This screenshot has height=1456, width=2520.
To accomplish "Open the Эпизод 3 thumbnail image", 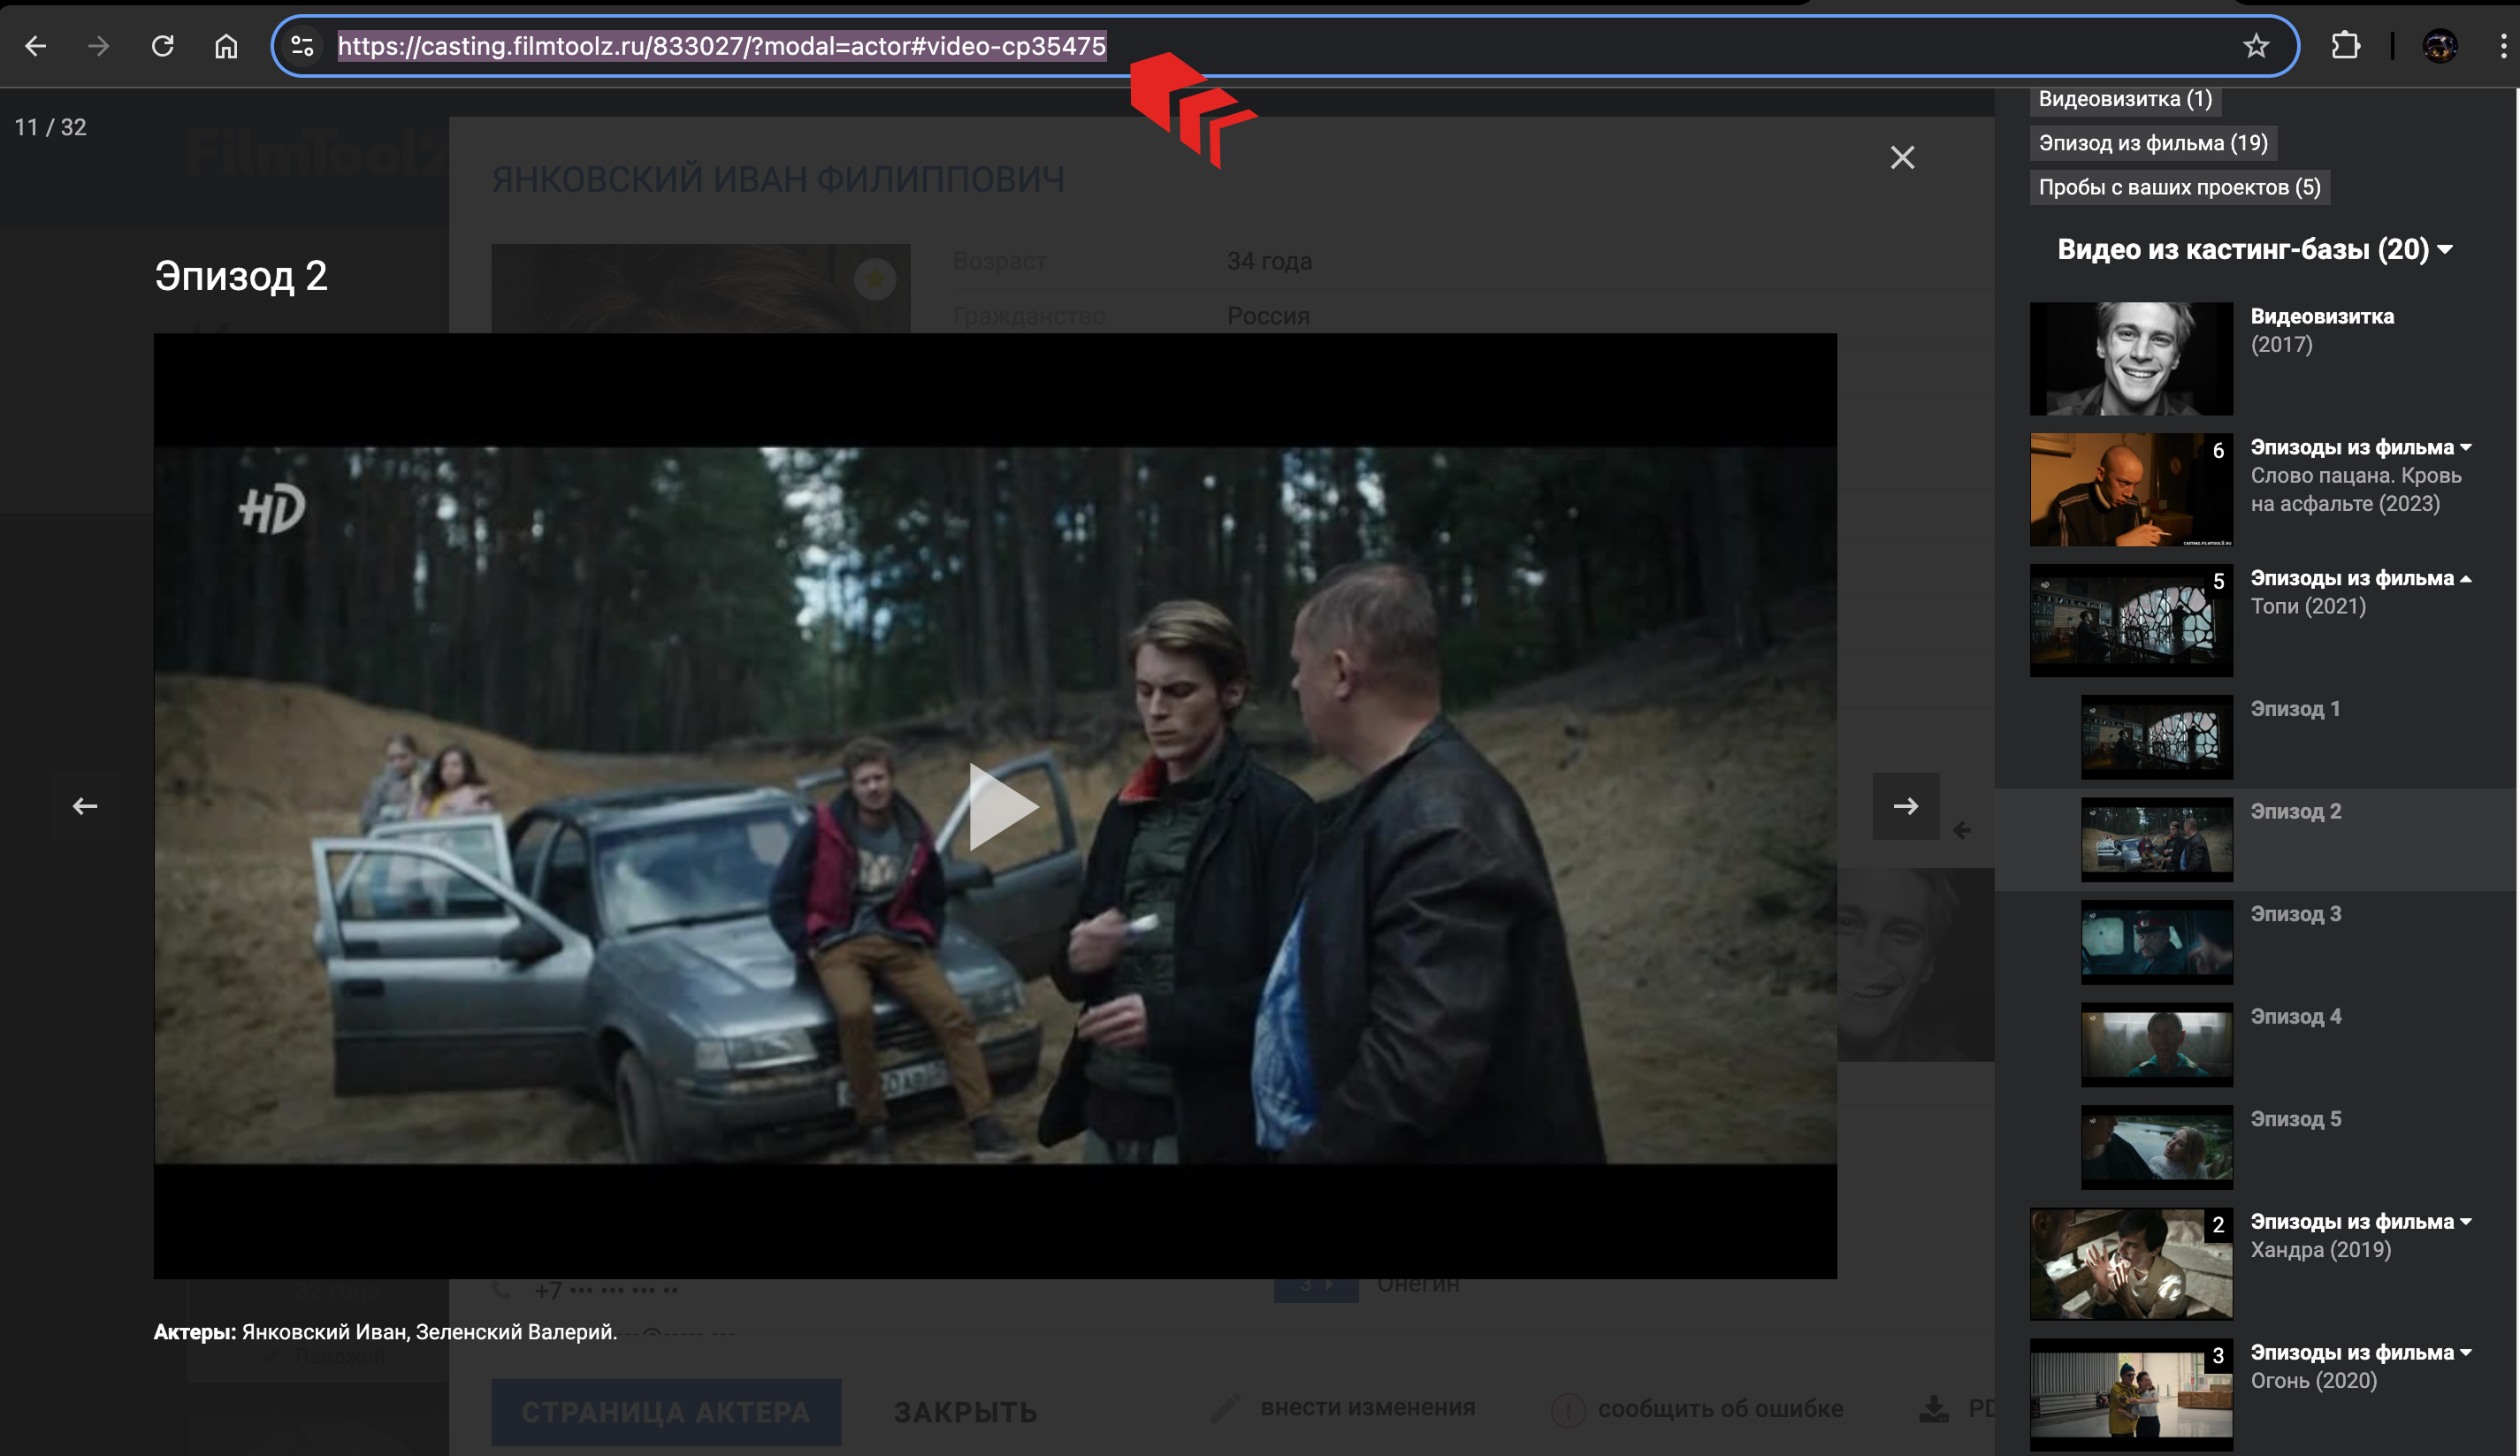I will click(x=2157, y=943).
